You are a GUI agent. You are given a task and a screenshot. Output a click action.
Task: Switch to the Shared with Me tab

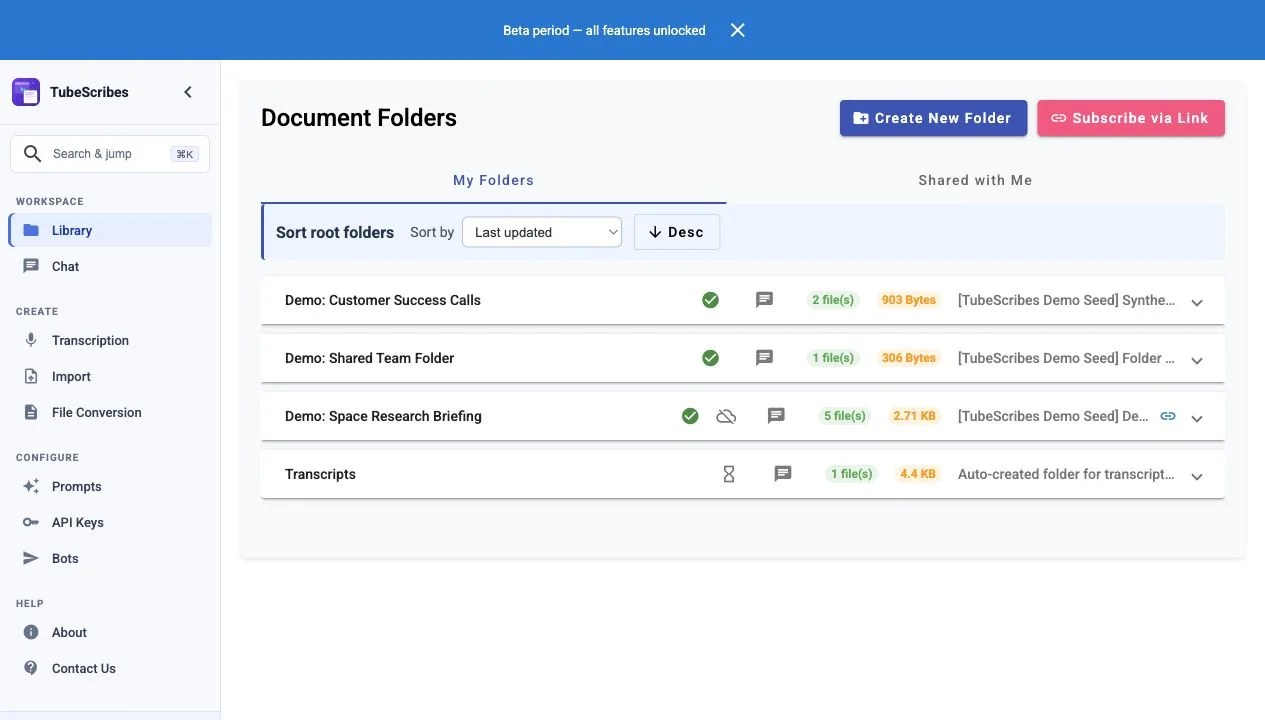pyautogui.click(x=975, y=181)
